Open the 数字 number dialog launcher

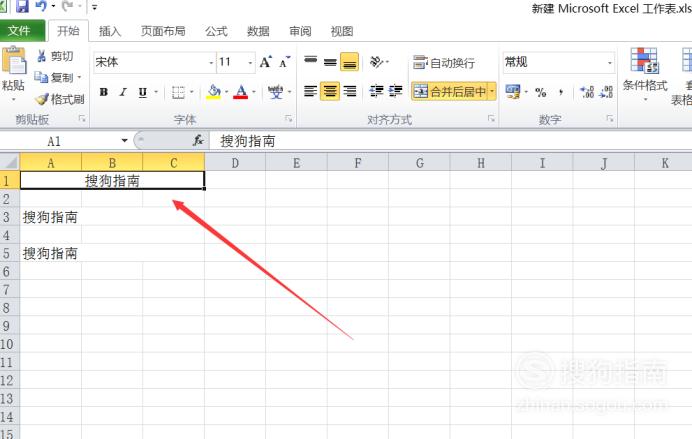tap(610, 119)
